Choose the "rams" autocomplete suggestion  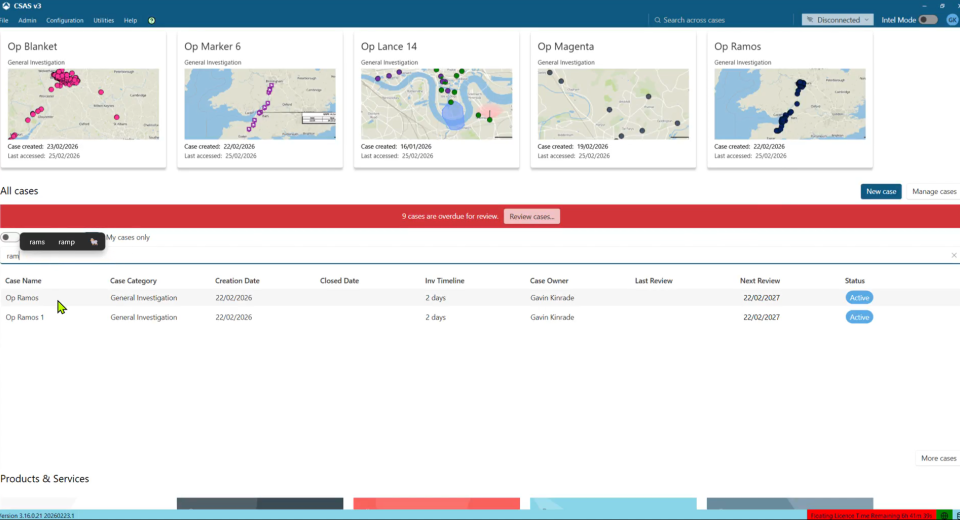(x=37, y=242)
